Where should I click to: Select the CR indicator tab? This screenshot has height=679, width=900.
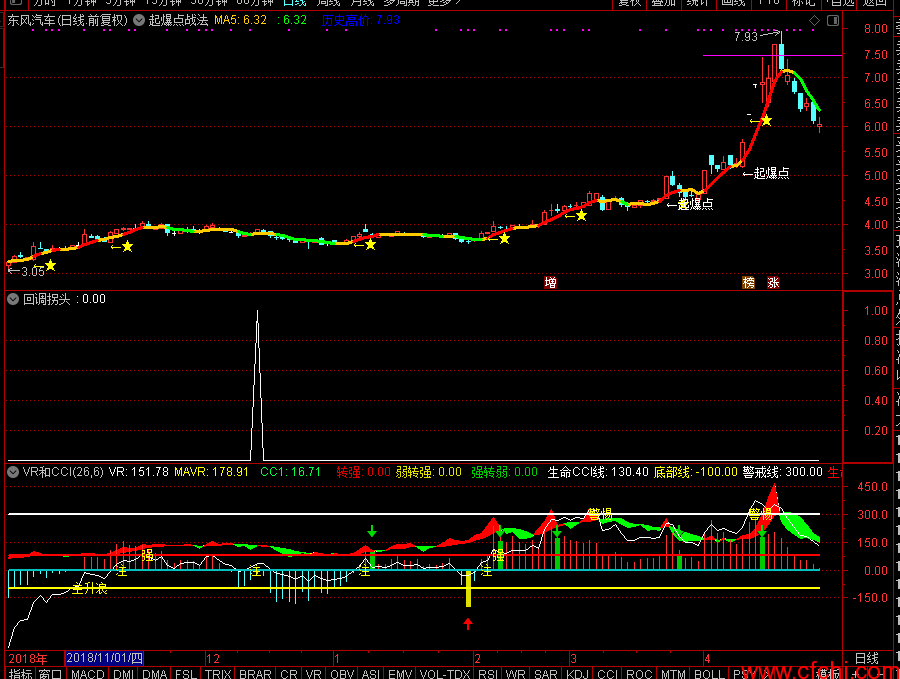[x=289, y=673]
